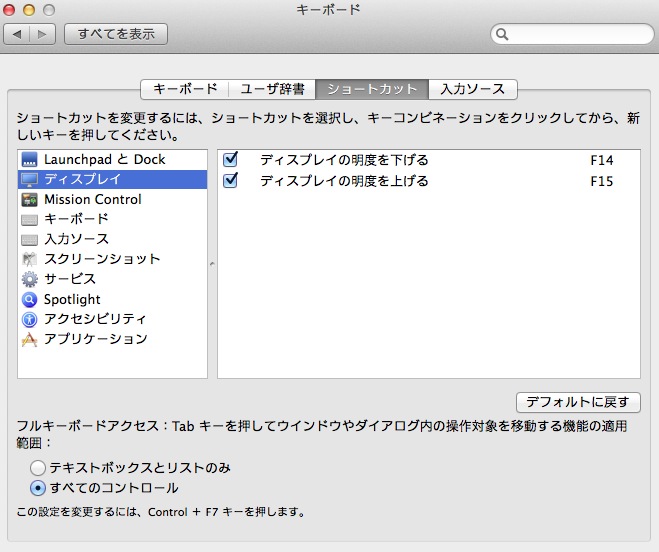
Task: Uncheck ディスプレイの明度を上げる checkbox
Action: pos(230,181)
